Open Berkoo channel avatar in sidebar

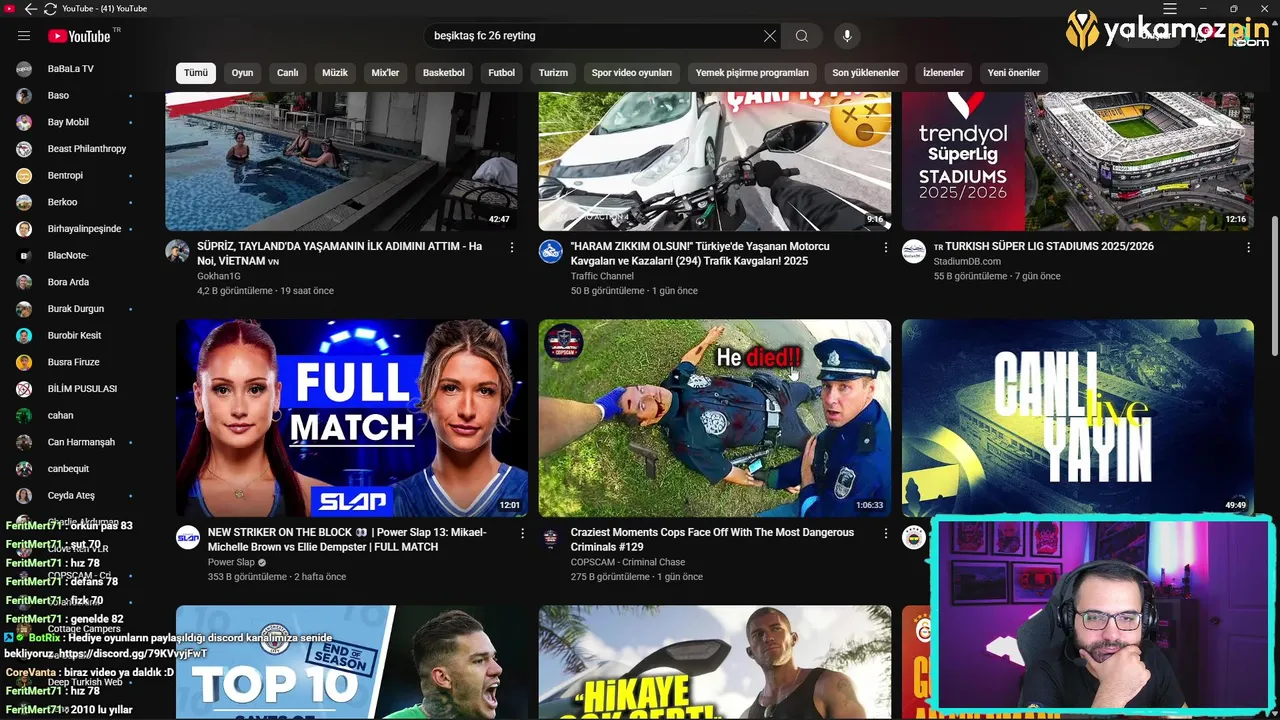(24, 202)
